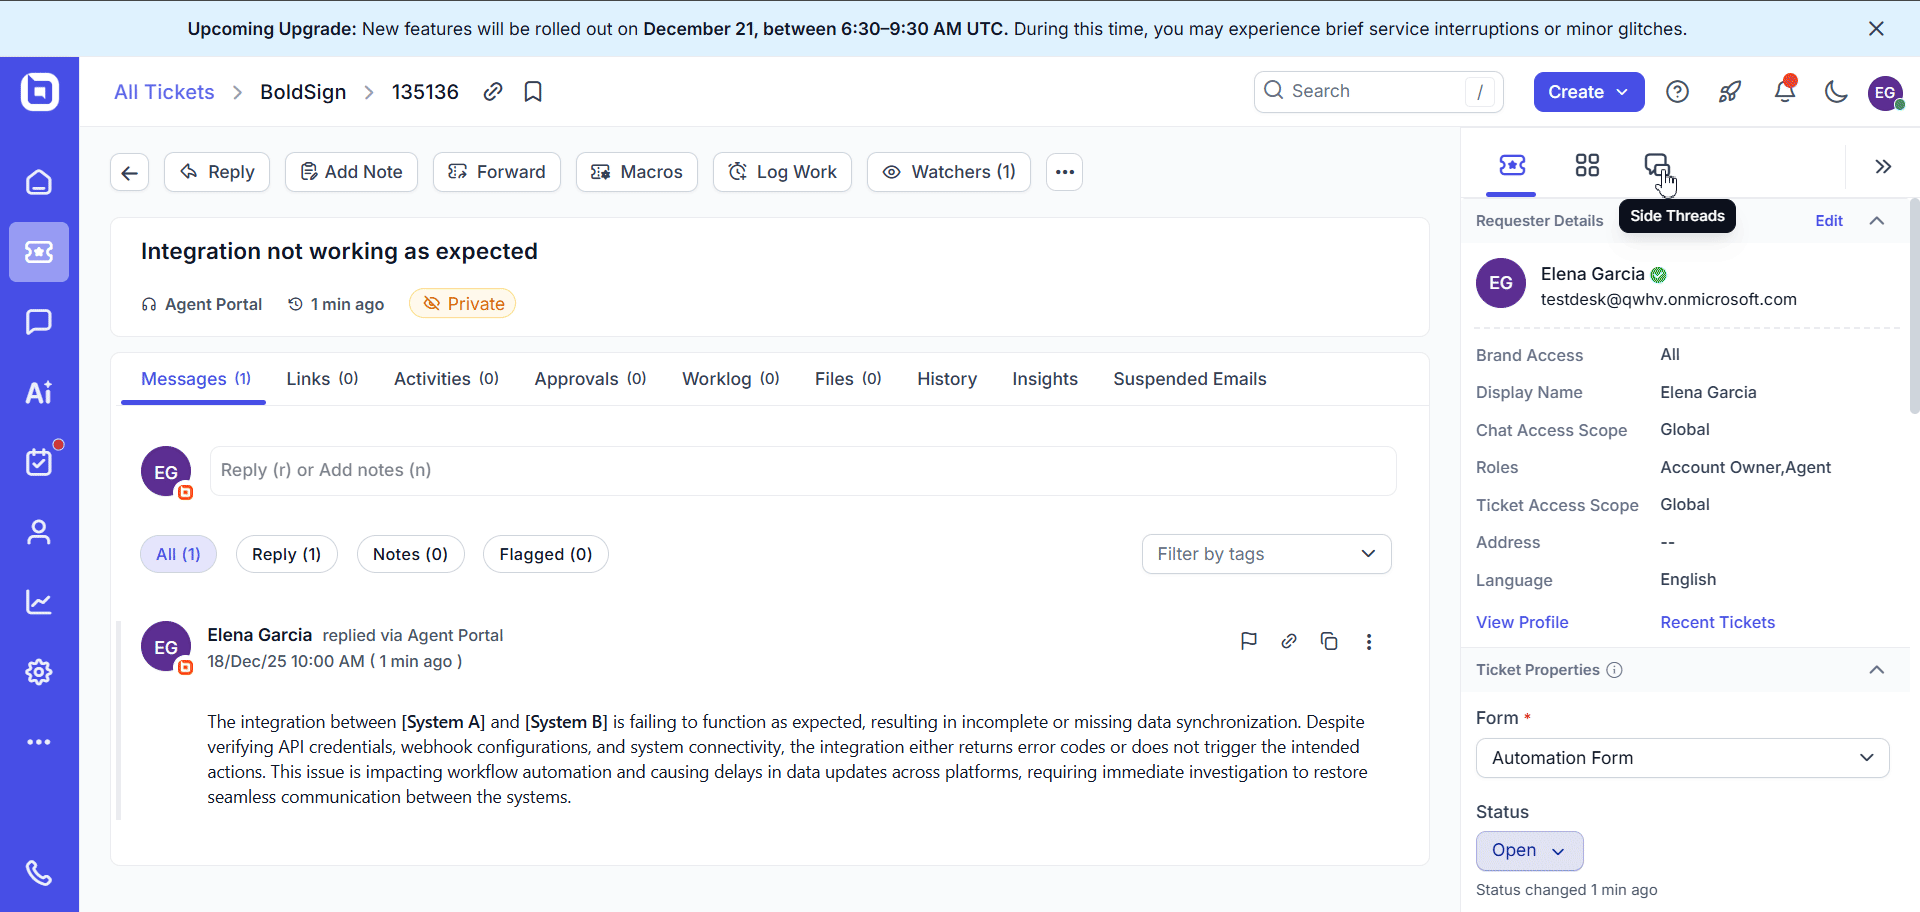Open the analytics chart icon in sidebar
This screenshot has height=912, width=1920.
39,601
